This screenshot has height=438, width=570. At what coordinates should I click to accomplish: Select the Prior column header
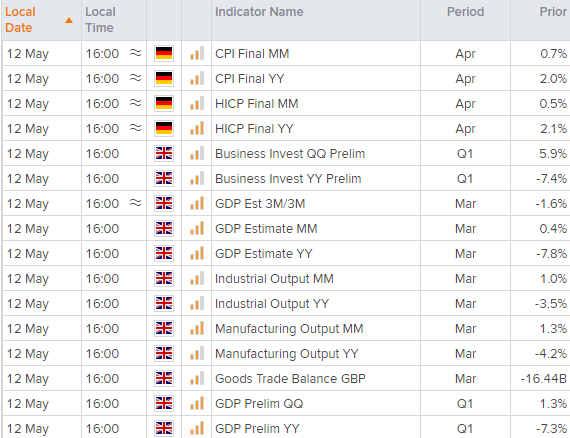(x=553, y=12)
